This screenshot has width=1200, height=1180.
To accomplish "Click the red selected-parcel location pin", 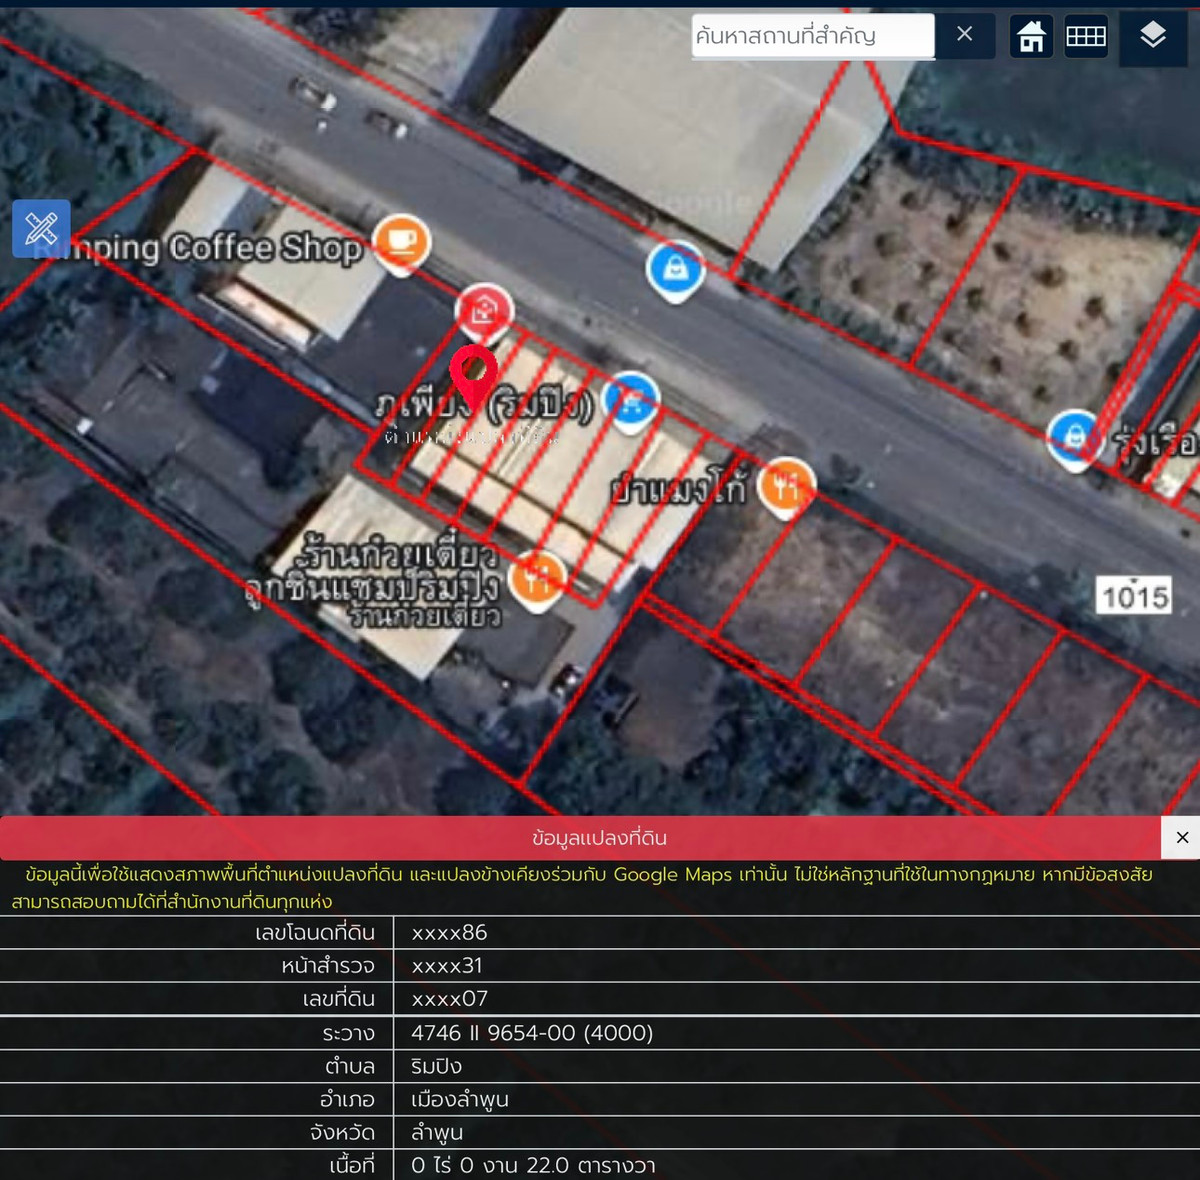I will click(473, 374).
